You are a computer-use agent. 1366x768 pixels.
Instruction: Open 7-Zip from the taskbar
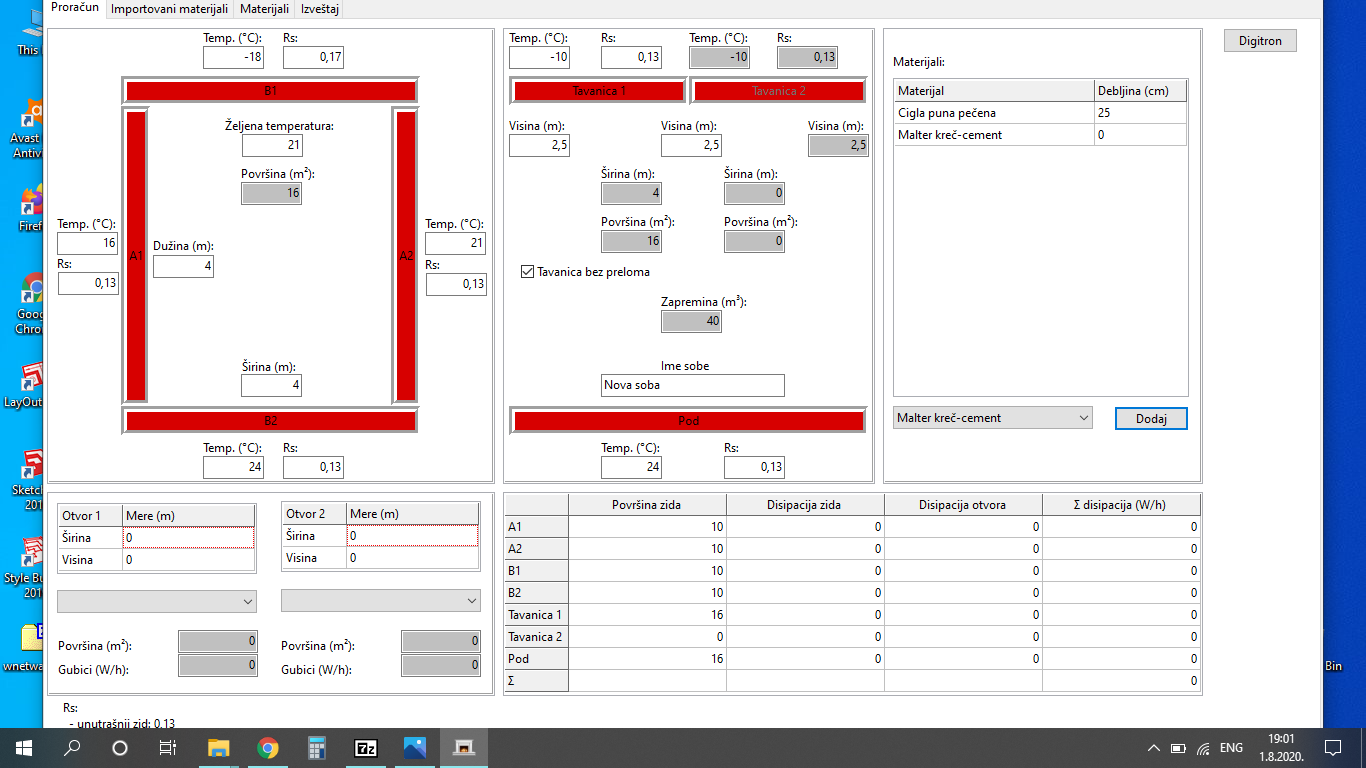[x=366, y=747]
